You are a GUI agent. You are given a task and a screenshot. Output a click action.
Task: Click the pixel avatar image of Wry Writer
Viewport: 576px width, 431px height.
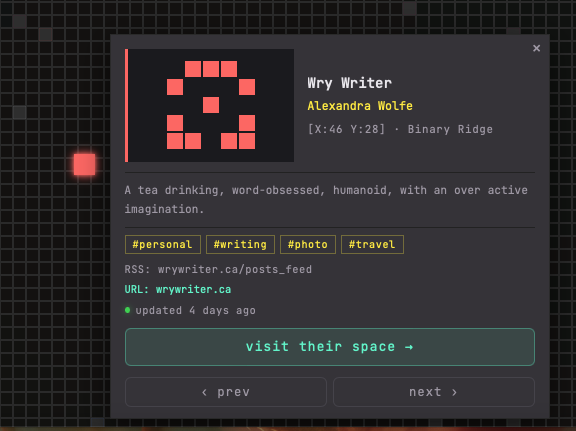coord(209,105)
